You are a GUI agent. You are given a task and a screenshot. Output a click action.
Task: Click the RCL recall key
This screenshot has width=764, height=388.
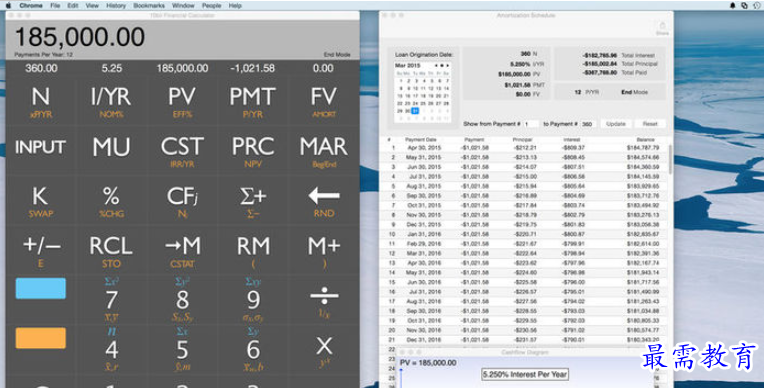pos(111,250)
